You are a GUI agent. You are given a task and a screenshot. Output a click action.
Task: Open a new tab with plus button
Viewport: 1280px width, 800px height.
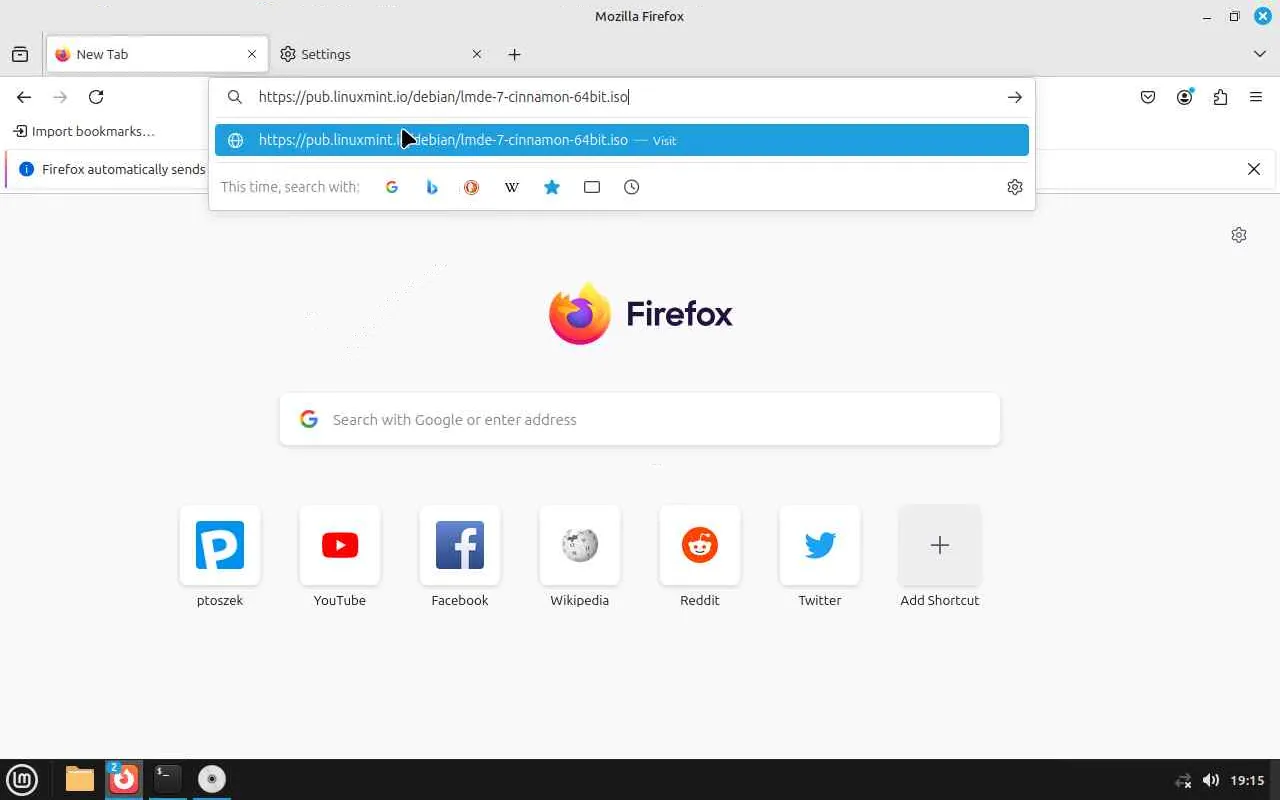click(514, 54)
